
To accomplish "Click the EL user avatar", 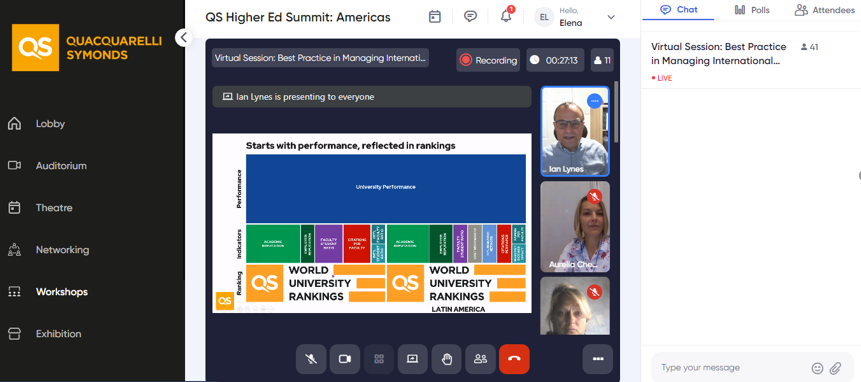I will coord(544,17).
